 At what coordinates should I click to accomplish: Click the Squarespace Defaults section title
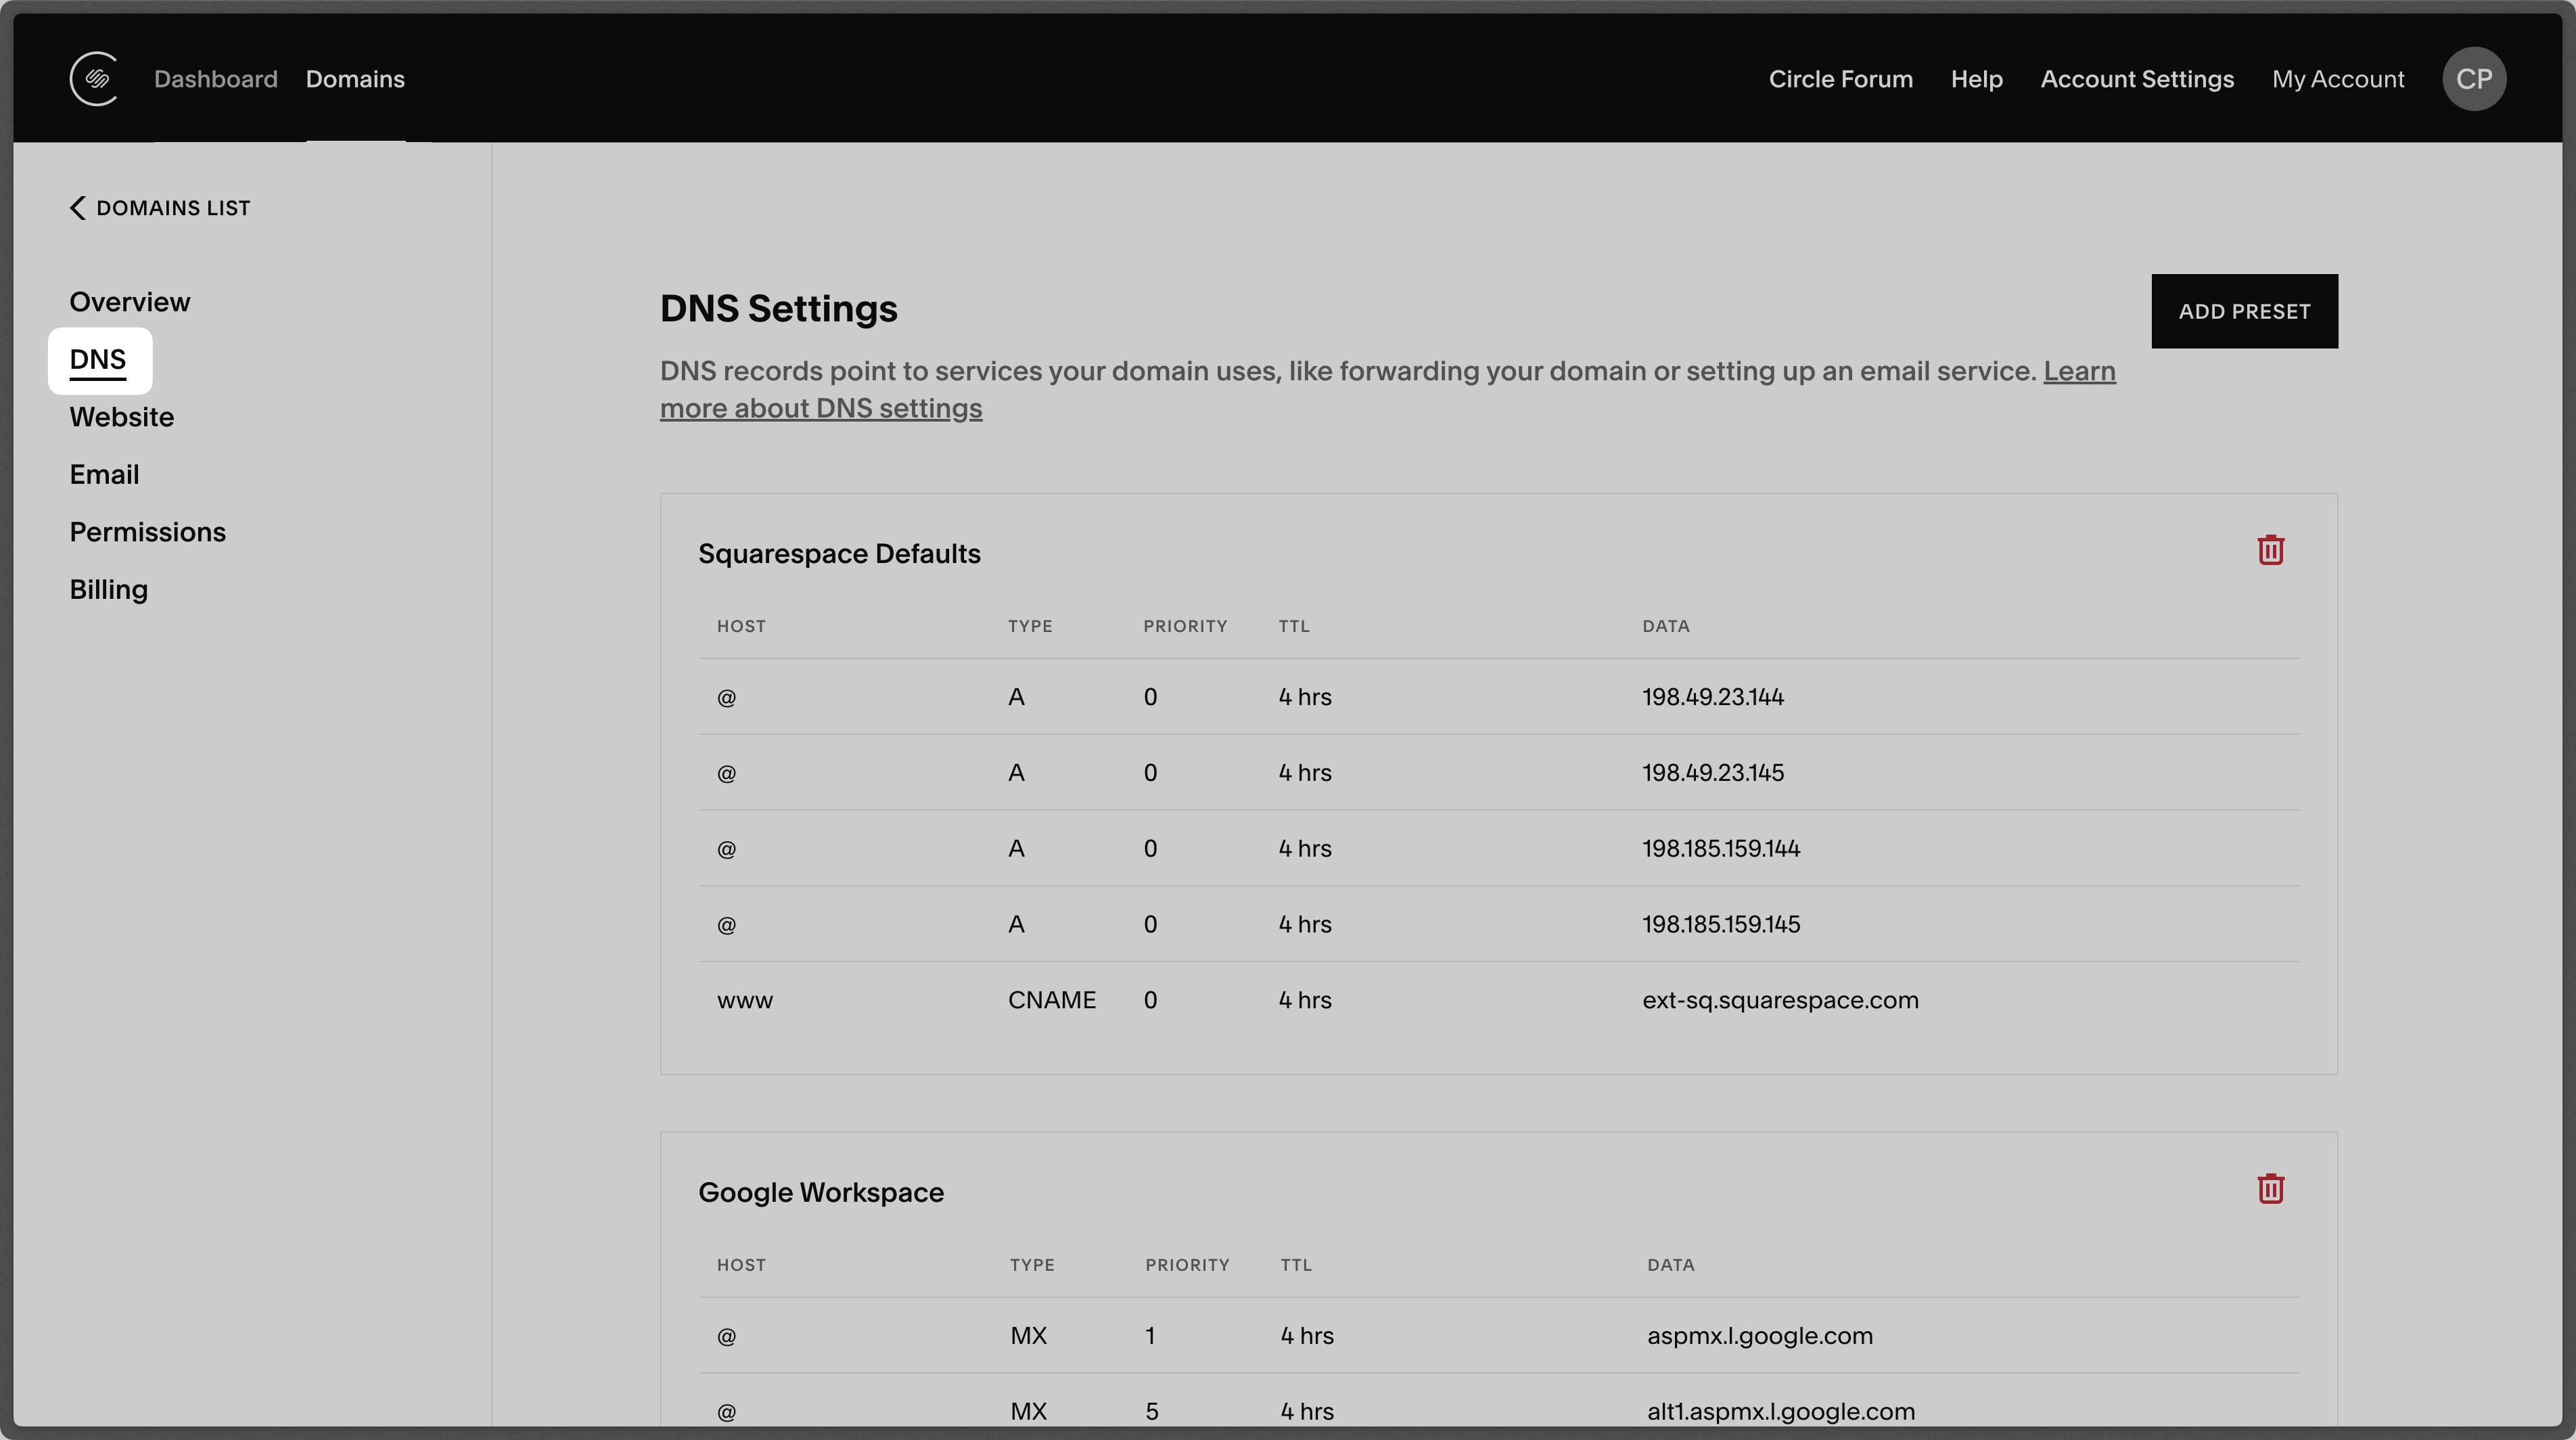tap(839, 553)
